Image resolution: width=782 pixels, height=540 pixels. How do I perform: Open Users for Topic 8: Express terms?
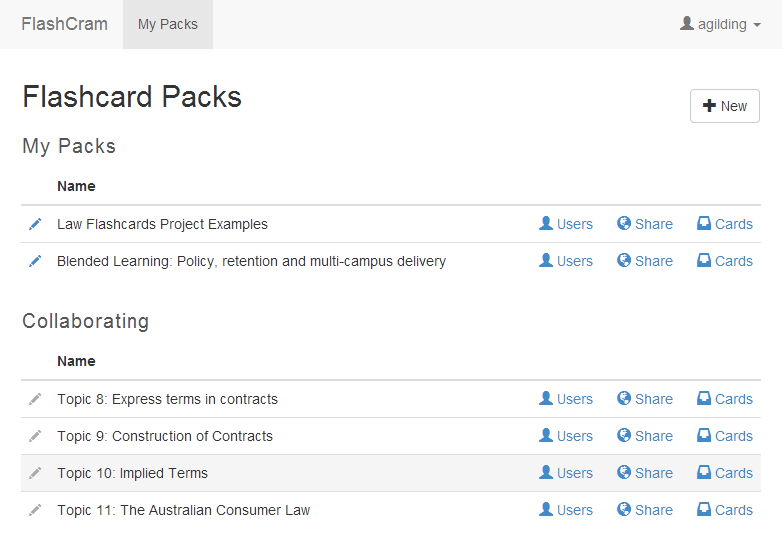click(x=566, y=399)
